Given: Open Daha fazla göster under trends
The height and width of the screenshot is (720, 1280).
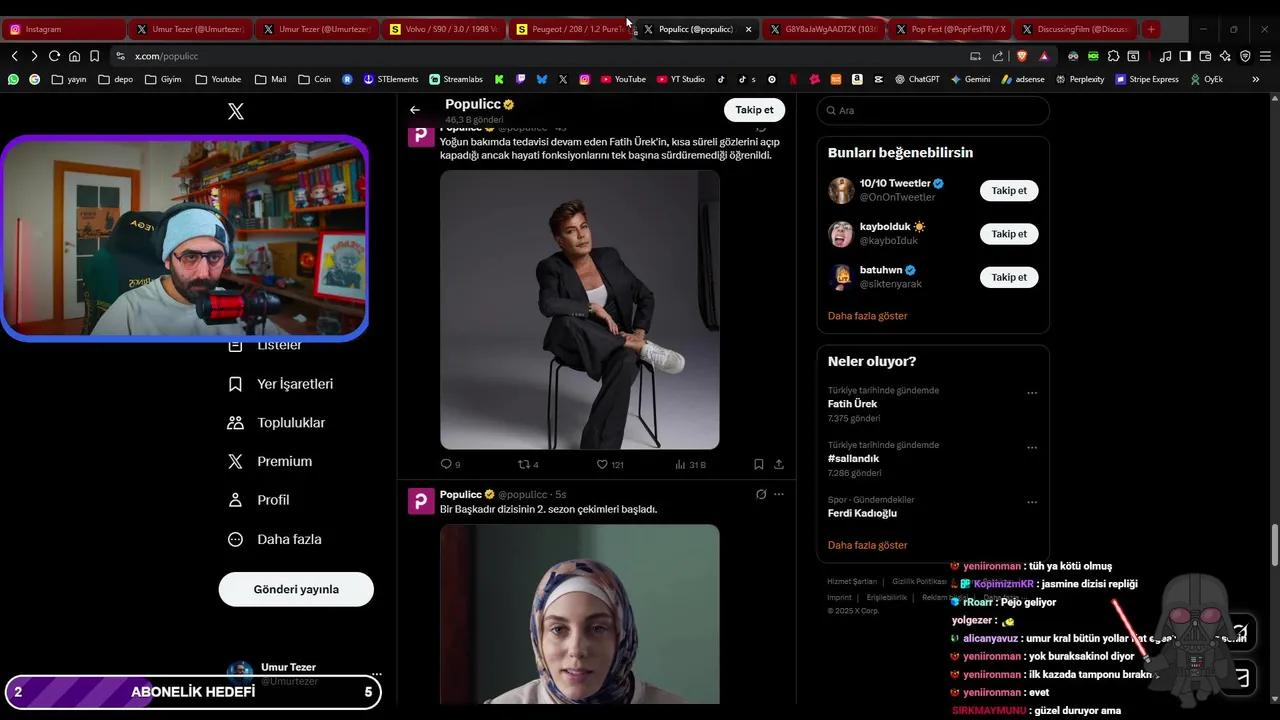Looking at the screenshot, I should coord(867,545).
